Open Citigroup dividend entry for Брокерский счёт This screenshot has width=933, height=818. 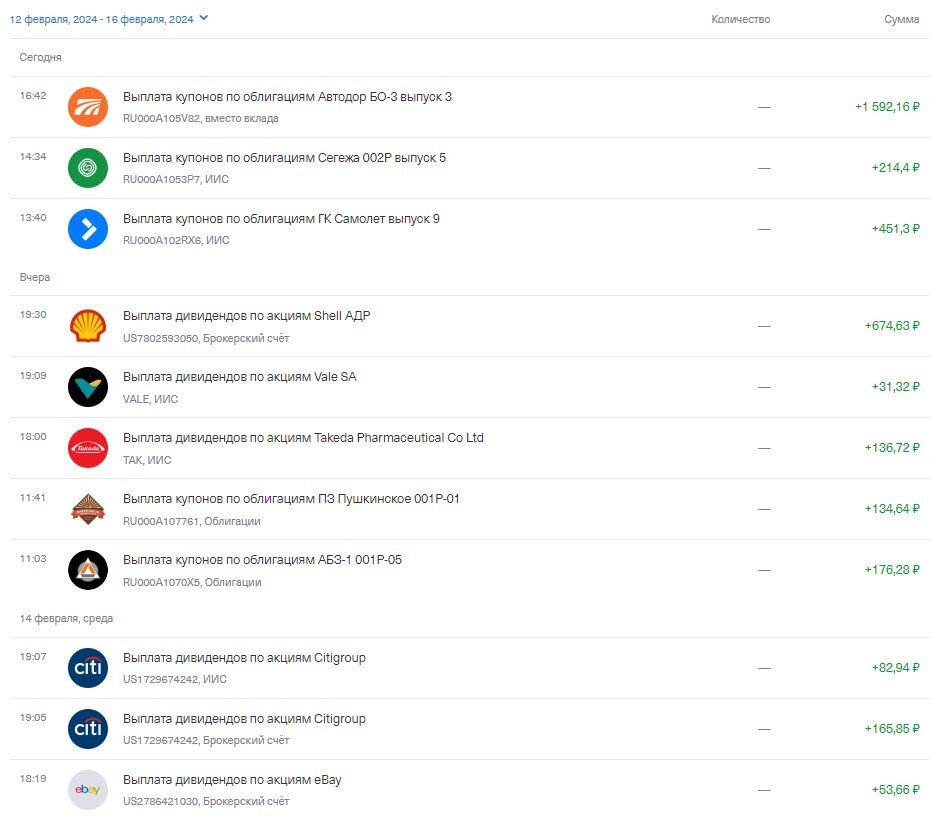(x=470, y=729)
